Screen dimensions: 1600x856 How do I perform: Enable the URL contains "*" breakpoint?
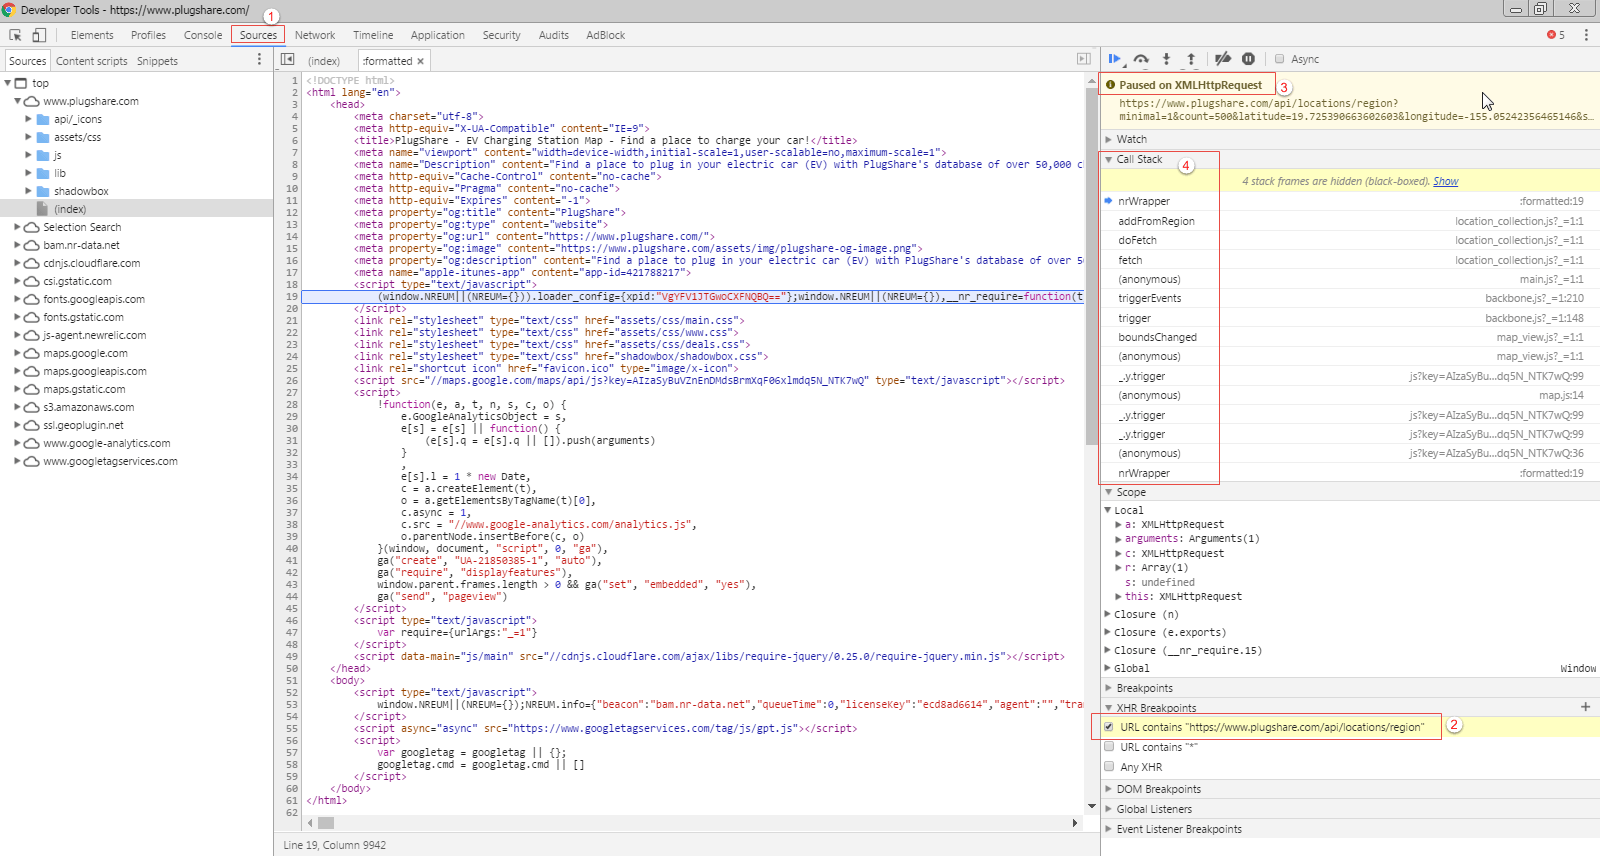point(1109,747)
